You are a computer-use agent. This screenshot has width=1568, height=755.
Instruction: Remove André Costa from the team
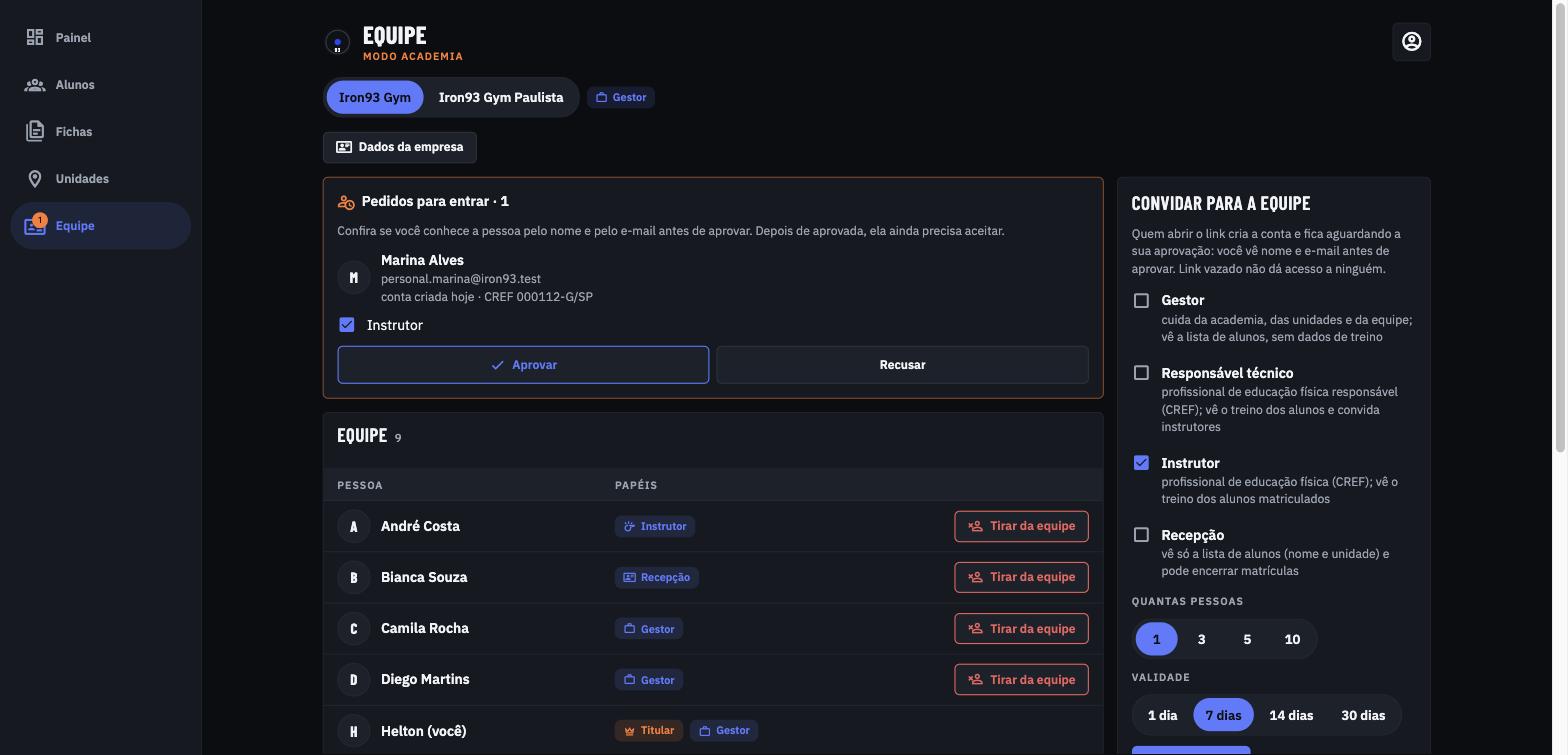click(x=1021, y=526)
